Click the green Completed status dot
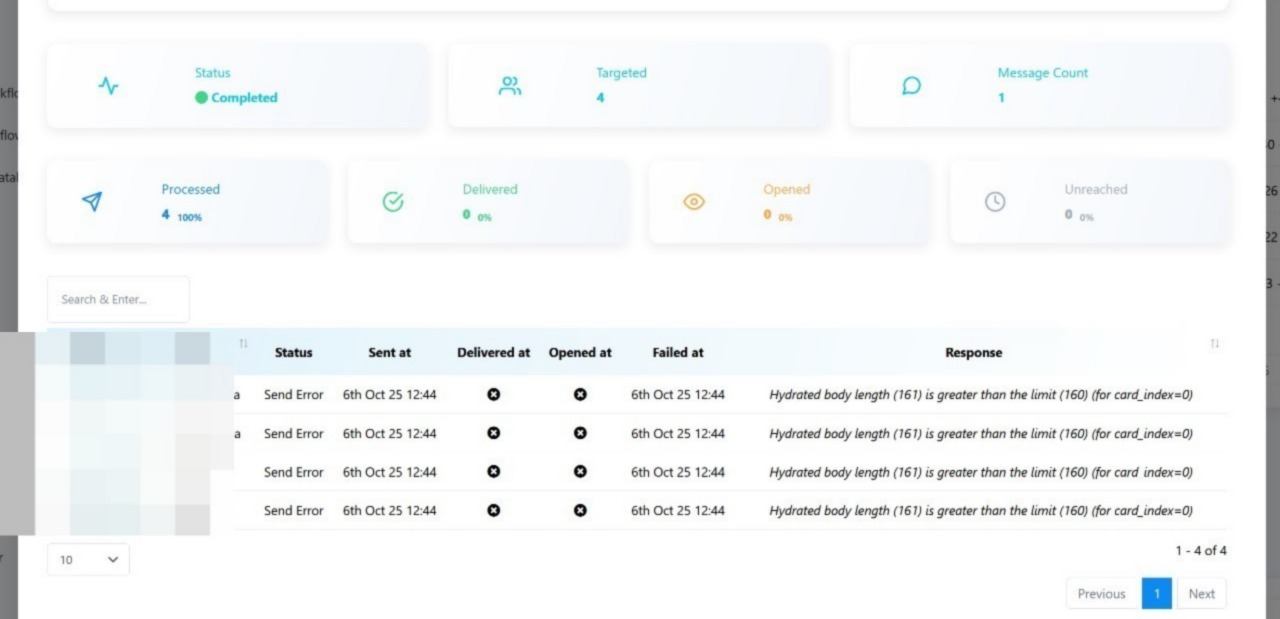1280x619 pixels. [201, 98]
